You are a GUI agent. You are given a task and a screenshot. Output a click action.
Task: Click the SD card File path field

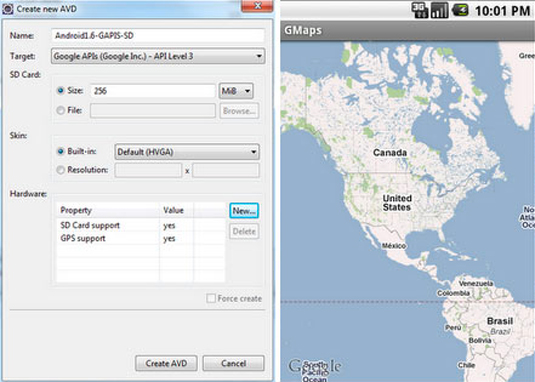153,111
